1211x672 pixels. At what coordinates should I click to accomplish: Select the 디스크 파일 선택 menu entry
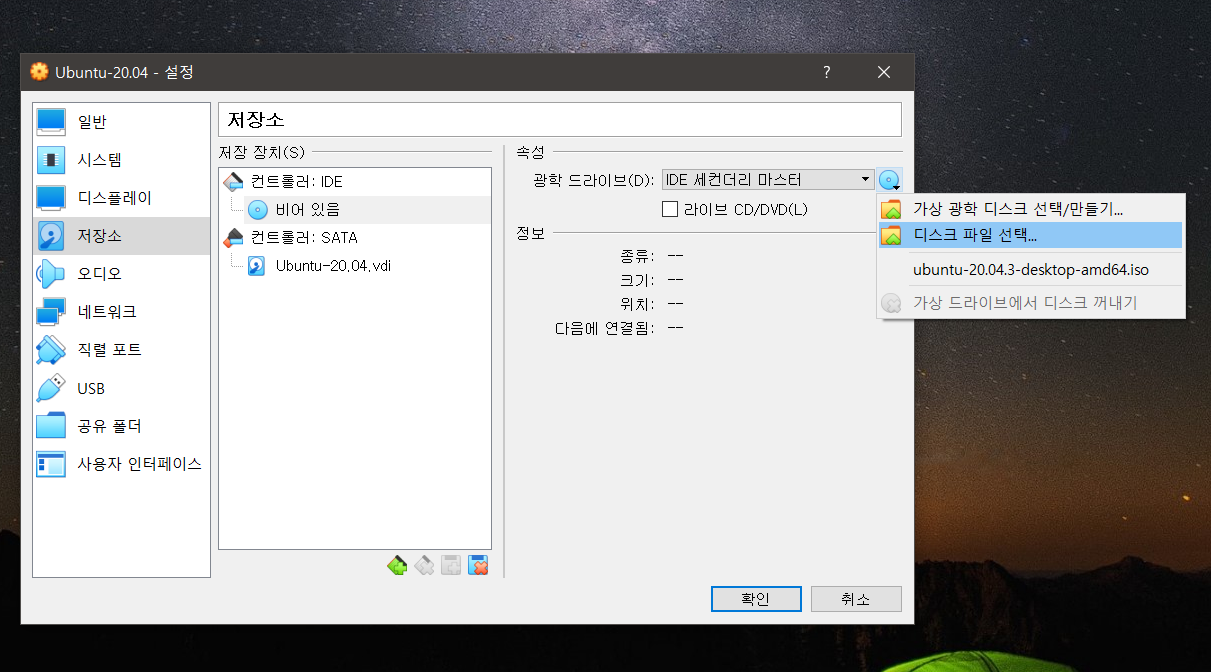pos(974,236)
